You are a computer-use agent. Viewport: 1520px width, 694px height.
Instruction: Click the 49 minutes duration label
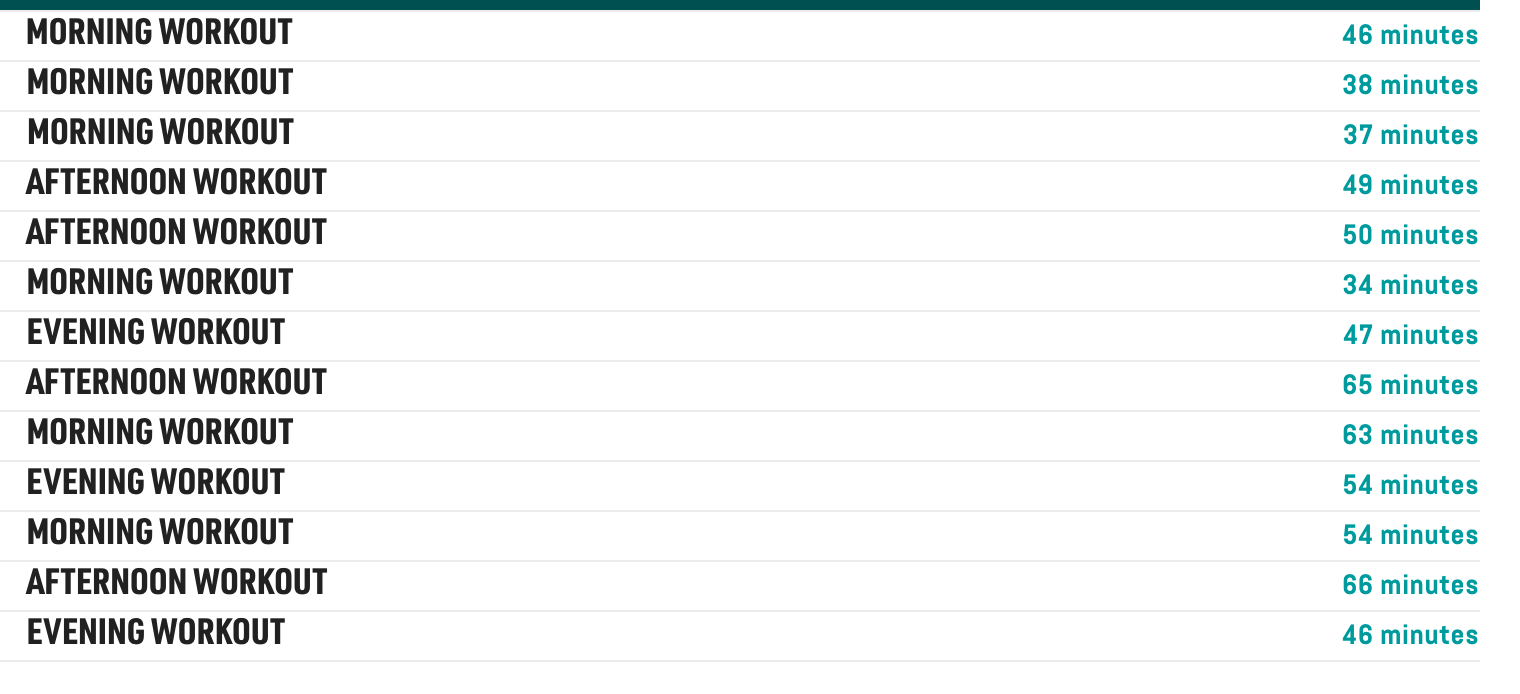click(x=1410, y=186)
